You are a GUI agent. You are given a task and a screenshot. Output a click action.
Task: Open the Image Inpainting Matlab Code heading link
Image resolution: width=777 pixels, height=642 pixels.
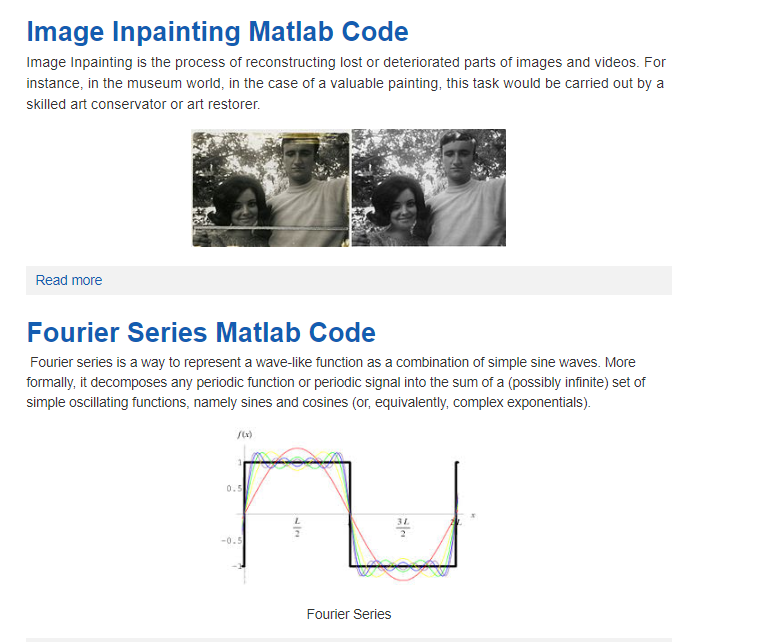pos(217,32)
